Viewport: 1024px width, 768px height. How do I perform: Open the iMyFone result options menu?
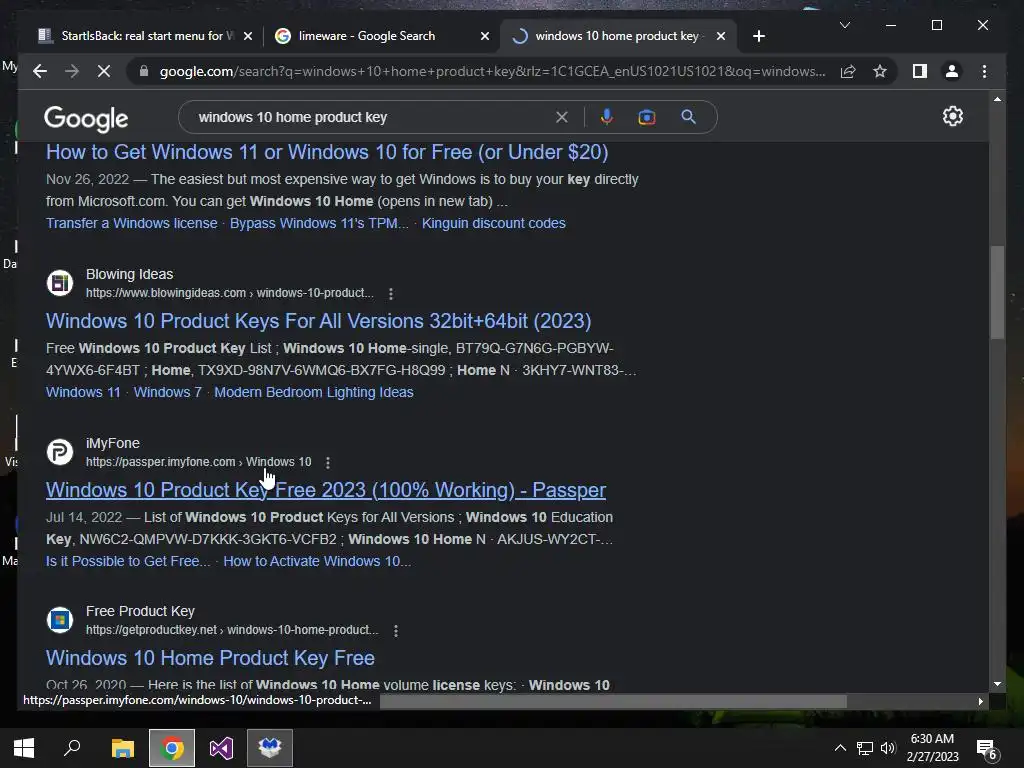[x=328, y=462]
